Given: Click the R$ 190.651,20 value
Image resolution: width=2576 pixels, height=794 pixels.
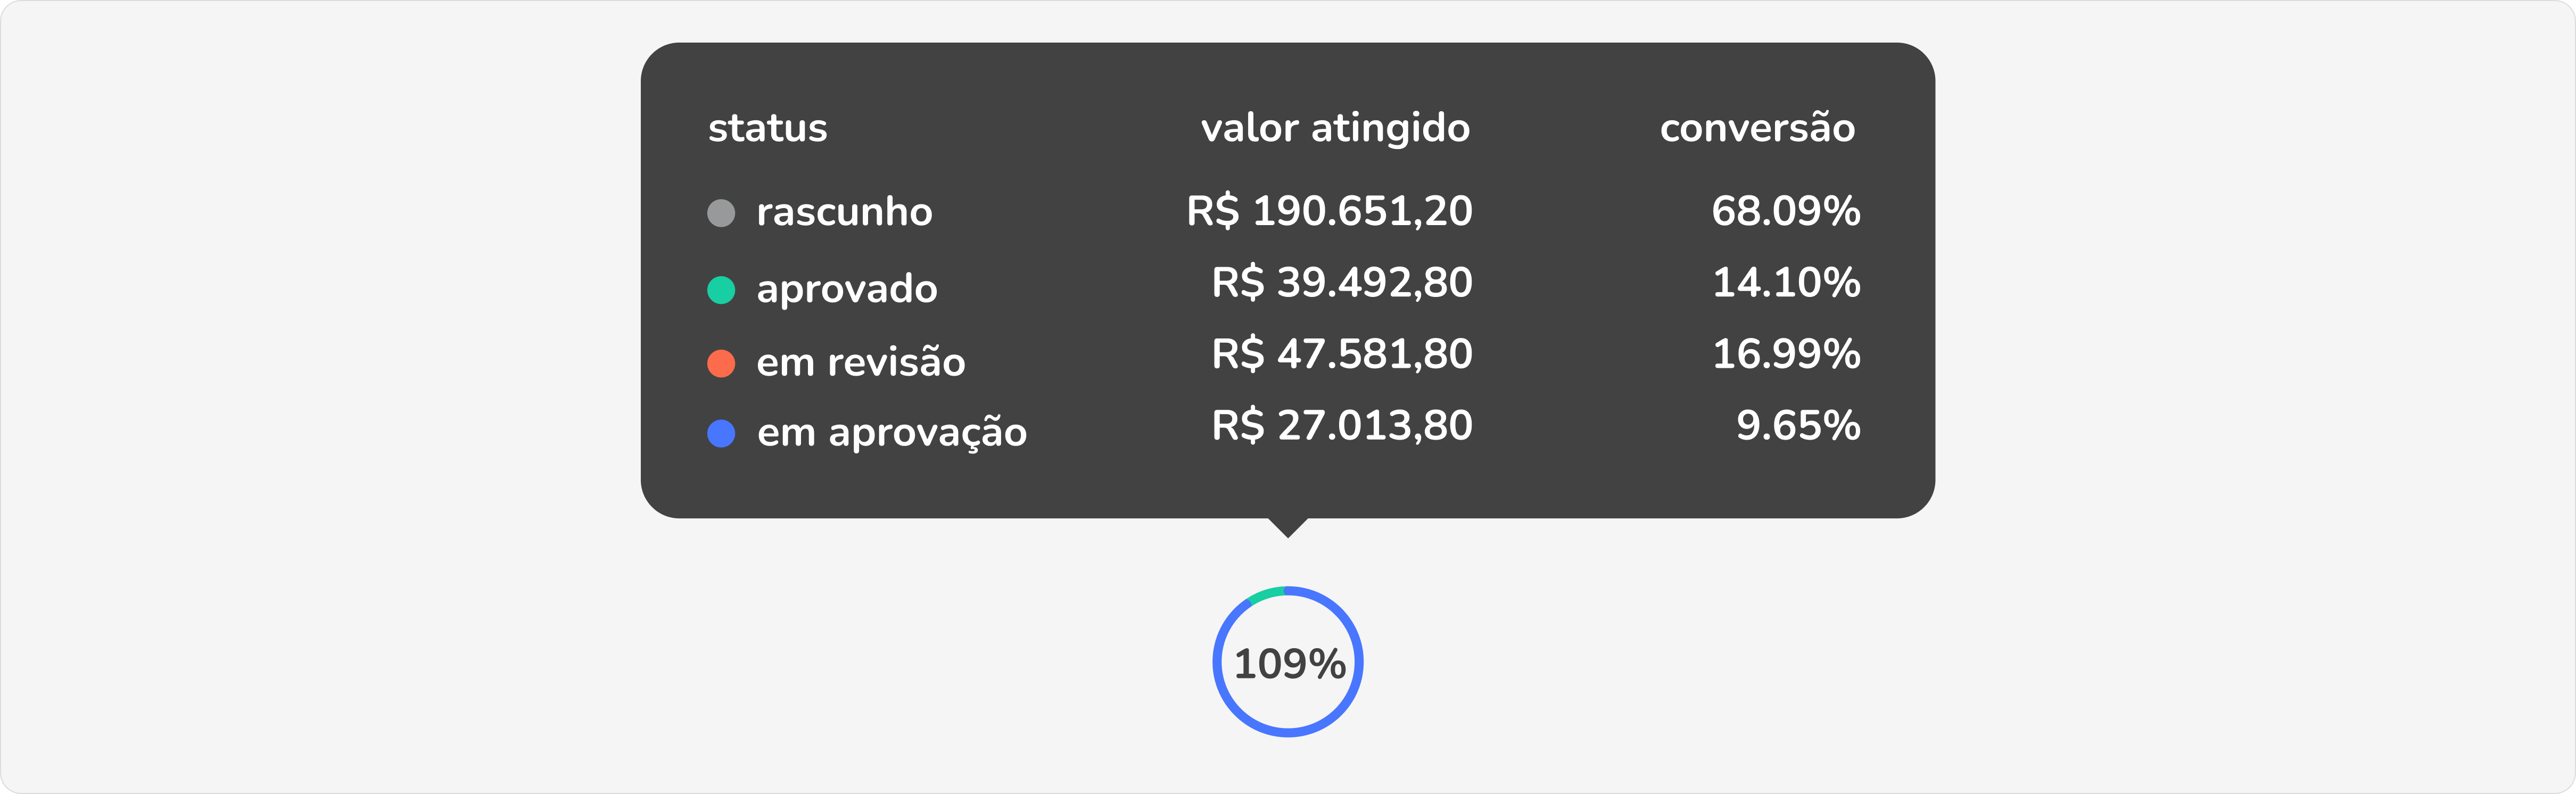Looking at the screenshot, I should 1329,211.
